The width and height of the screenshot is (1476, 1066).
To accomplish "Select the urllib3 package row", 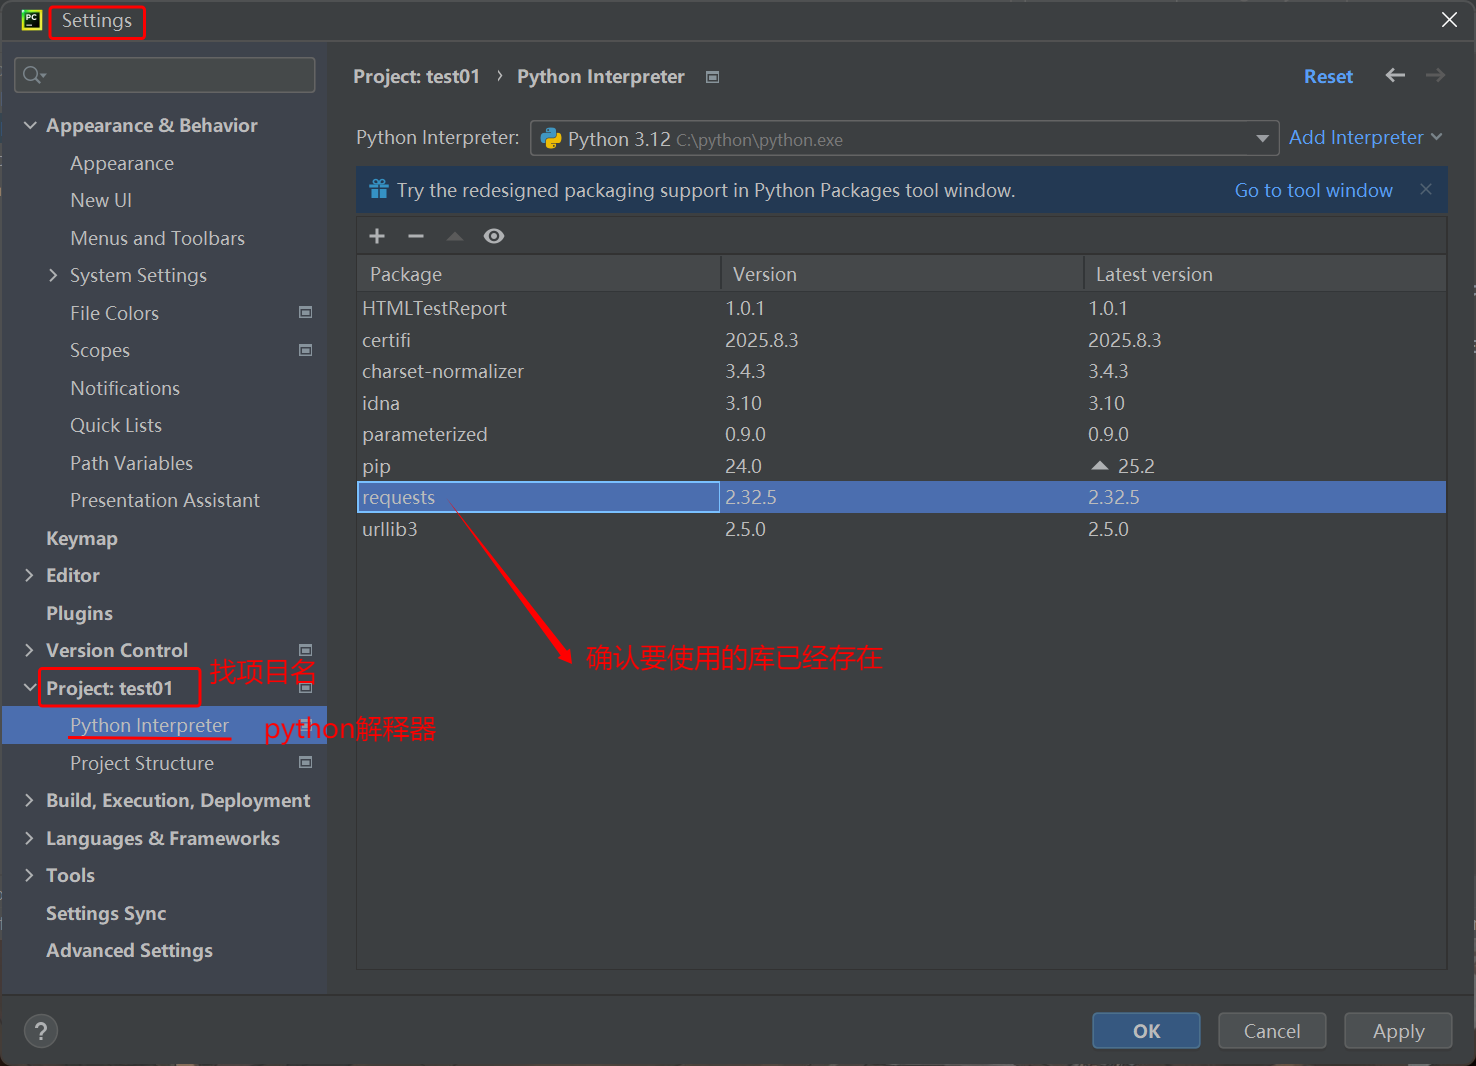I will (902, 529).
